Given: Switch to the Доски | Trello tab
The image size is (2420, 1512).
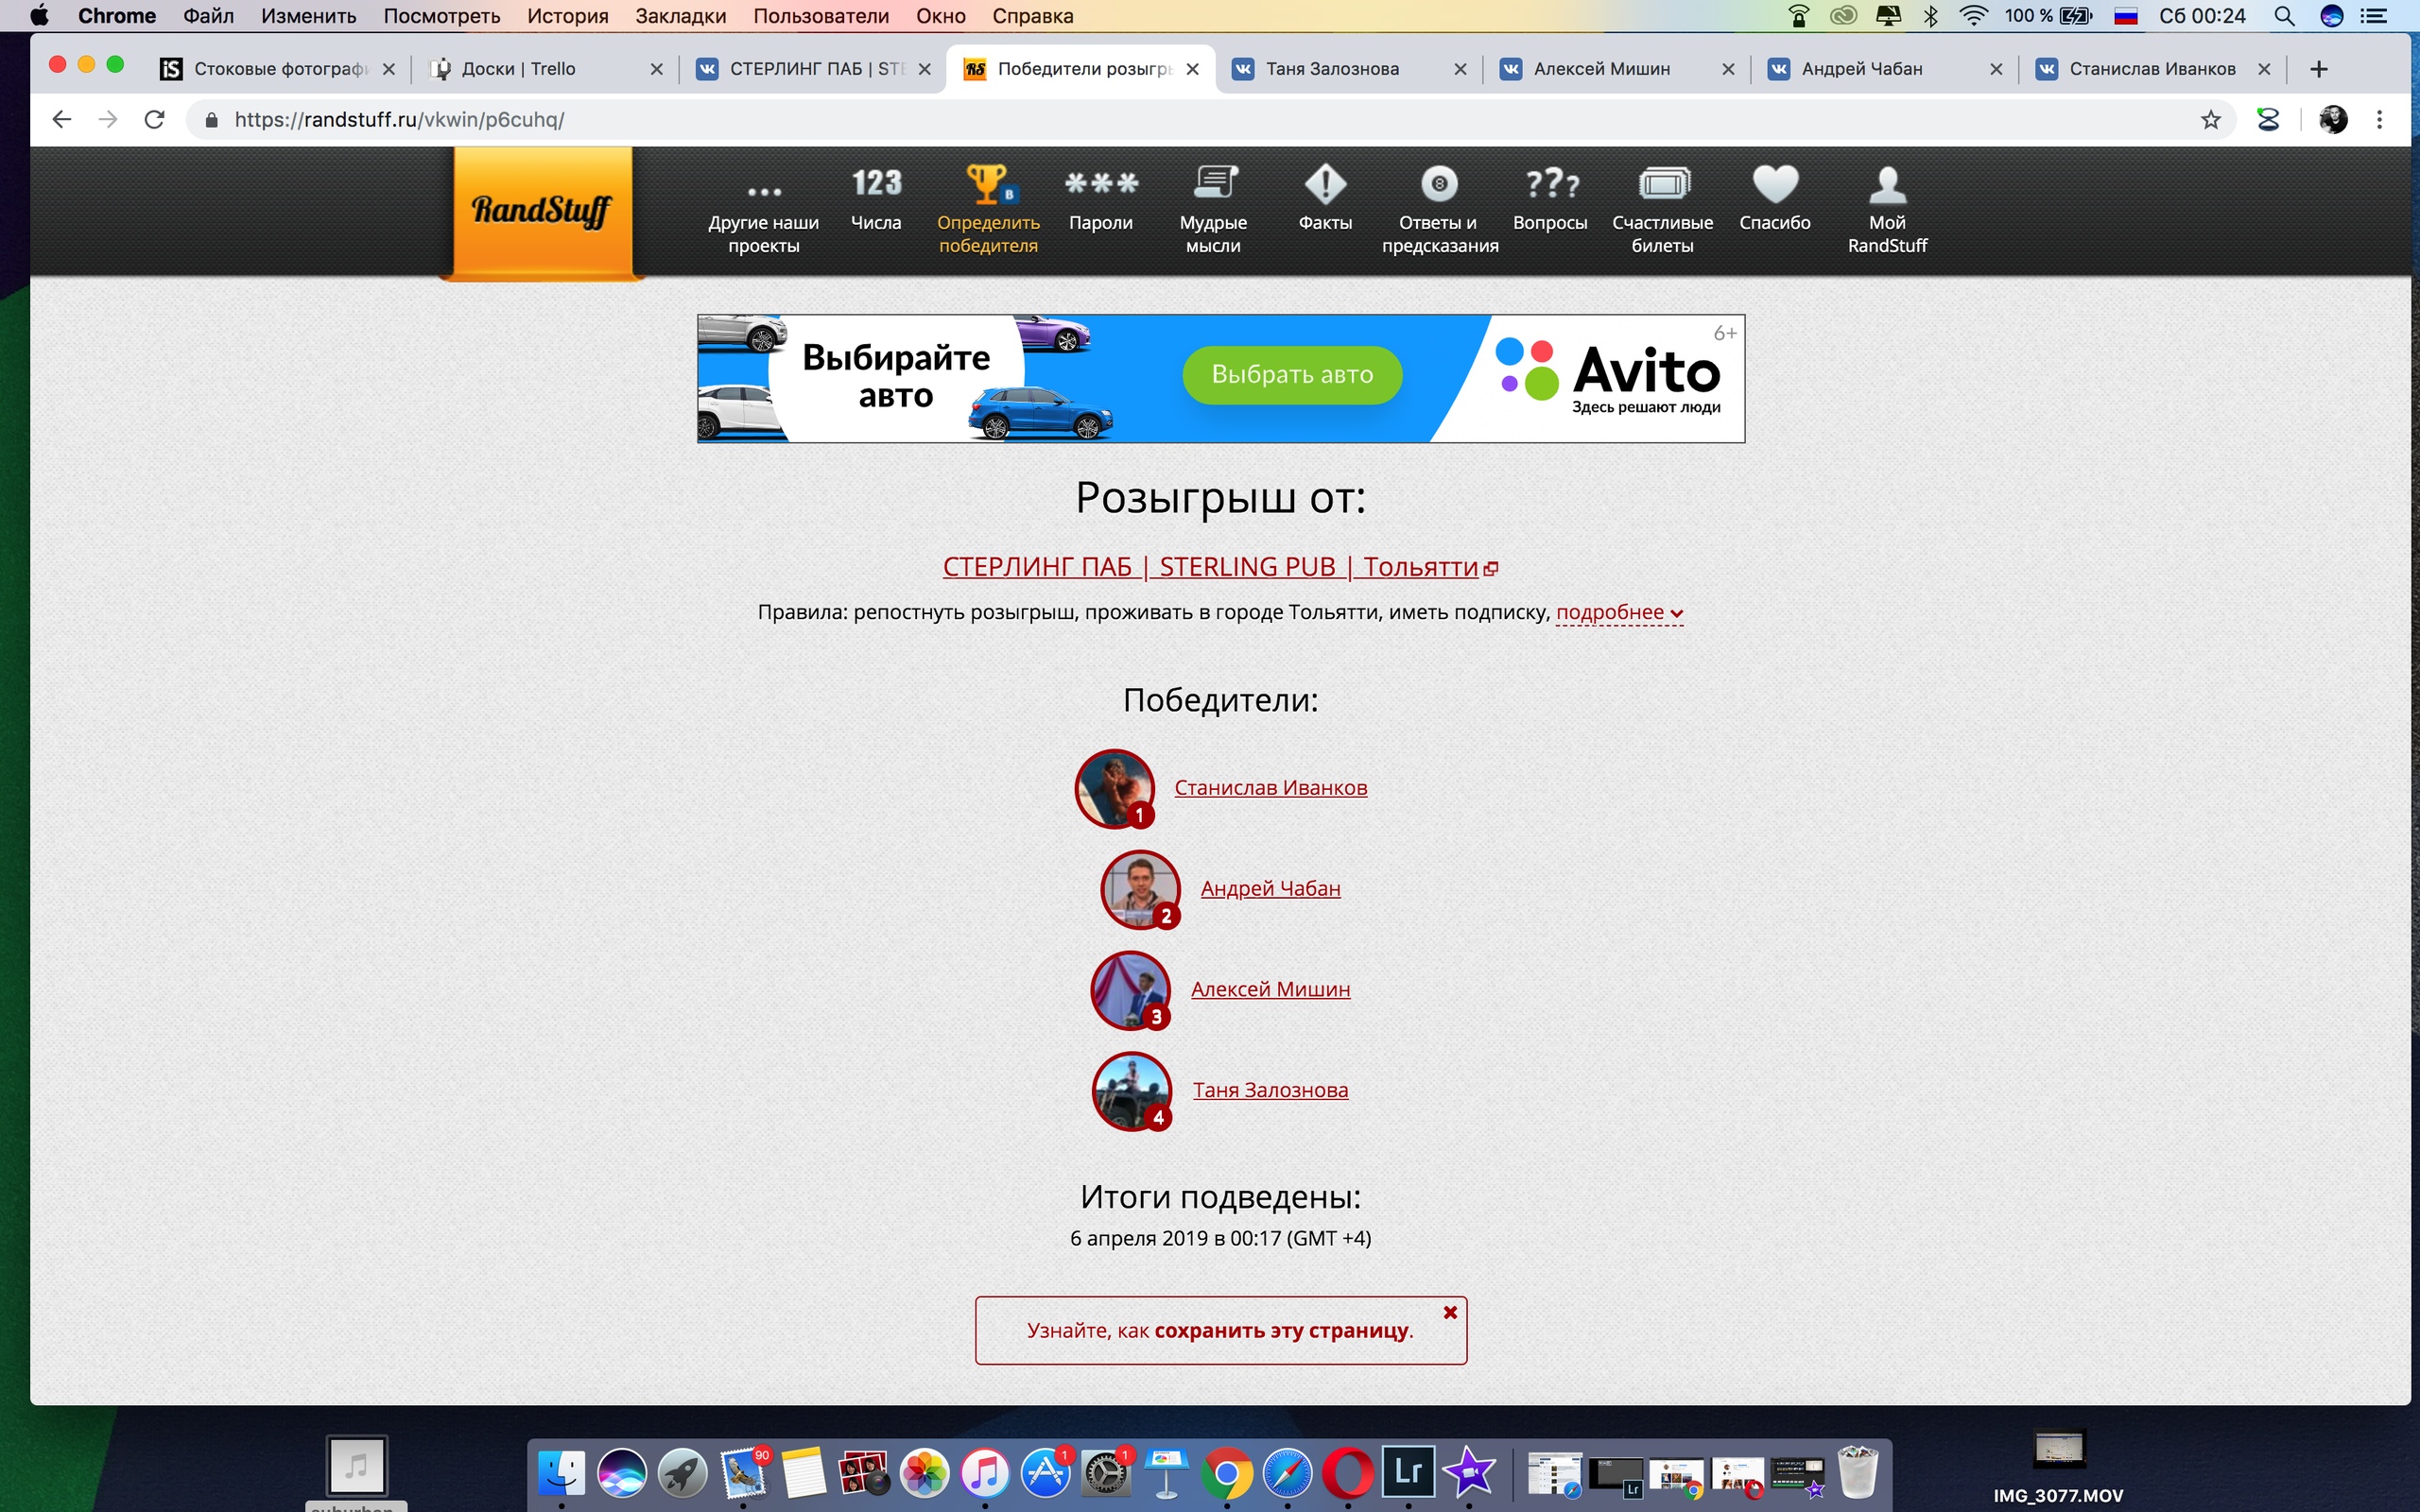Looking at the screenshot, I should 518,68.
